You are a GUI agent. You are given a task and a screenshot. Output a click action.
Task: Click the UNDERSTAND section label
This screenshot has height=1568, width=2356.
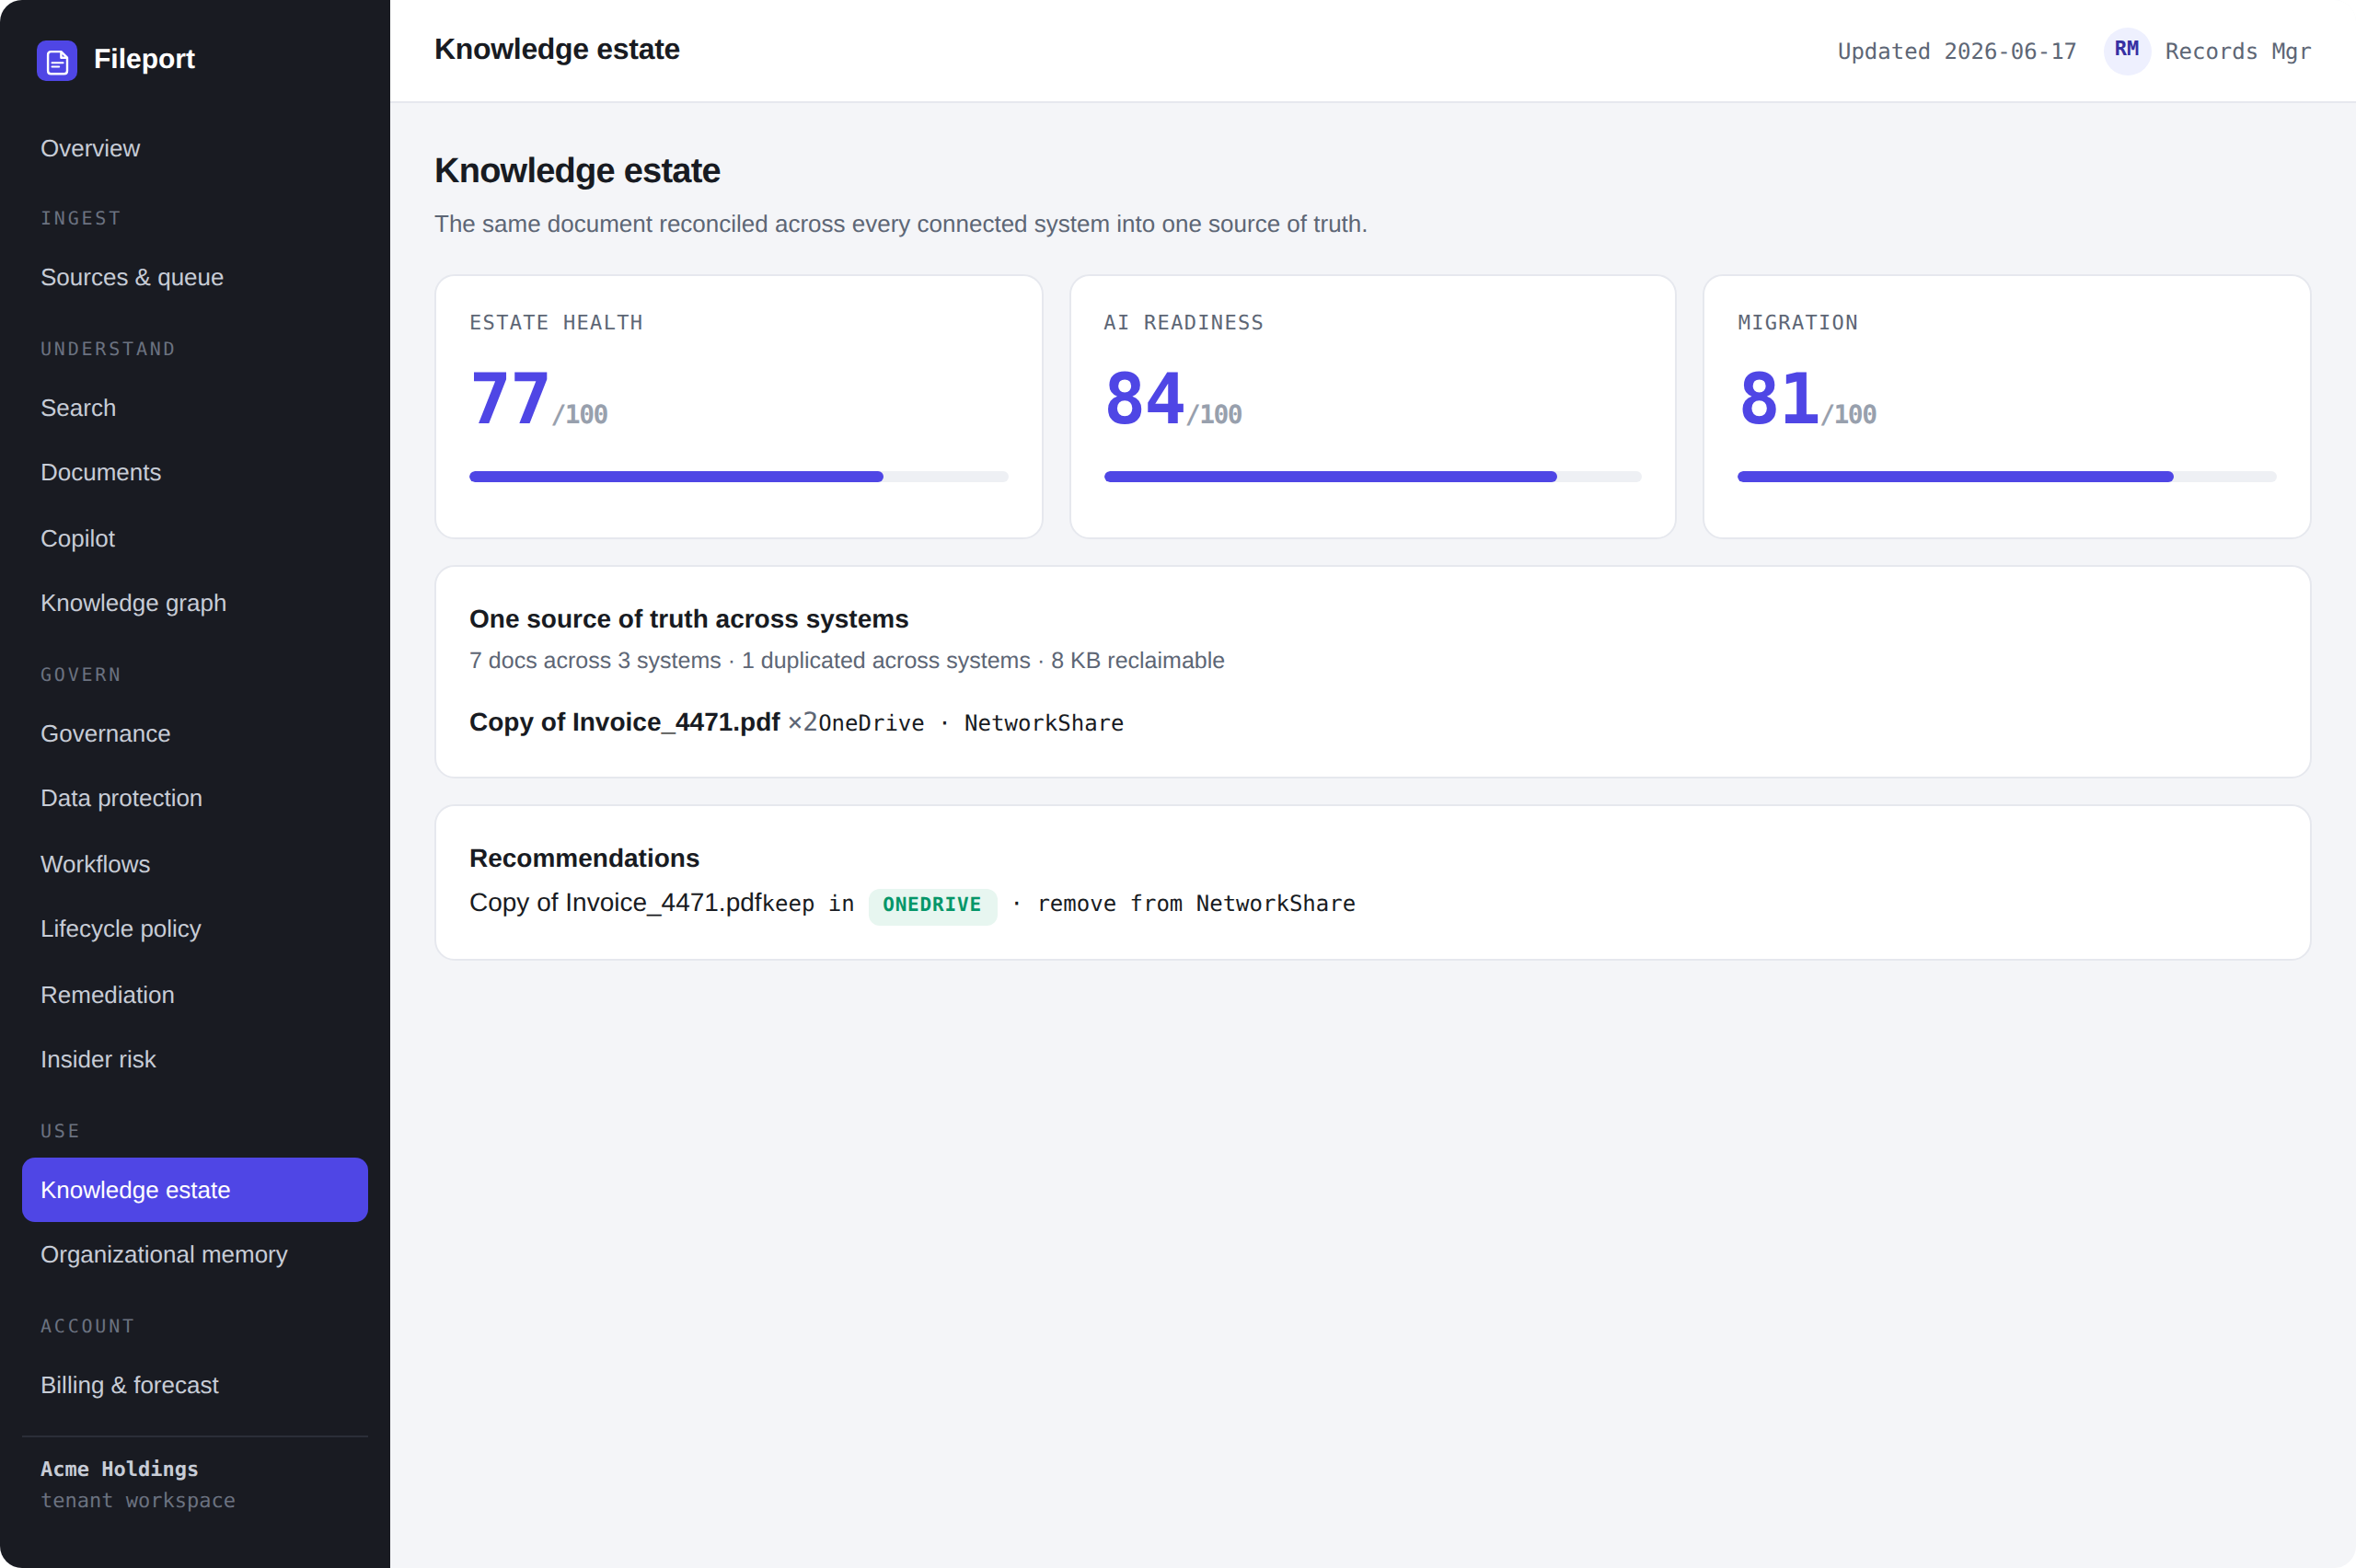108,349
